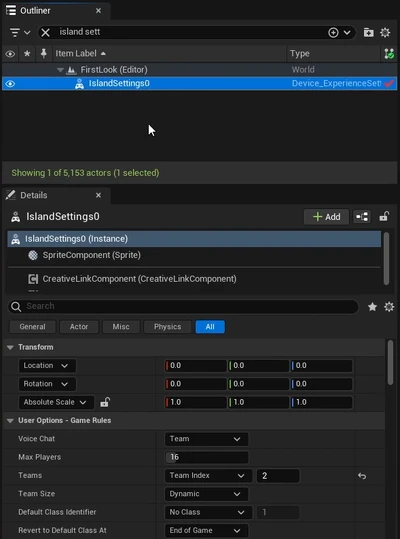This screenshot has height=539, width=400.
Task: Click the Rotation Z value field
Action: [x=321, y=384]
